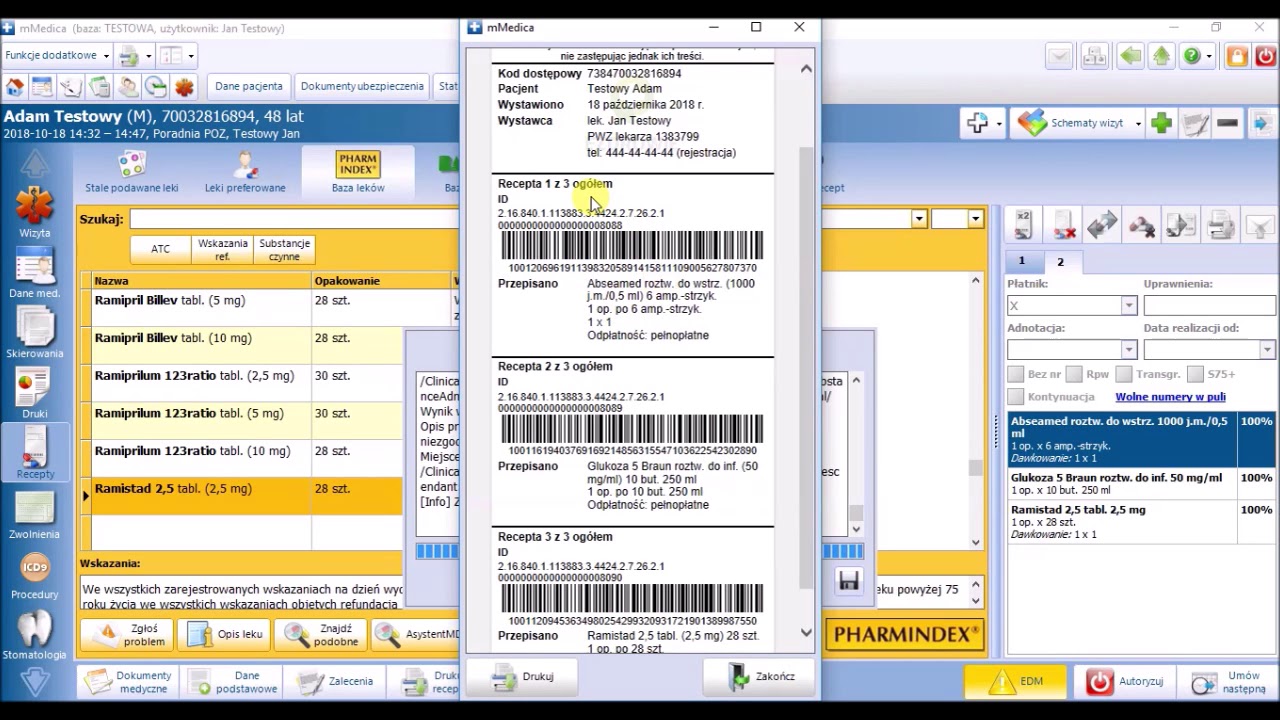Viewport: 1280px width, 720px height.
Task: Click the printer icon in prescription toolbar
Action: pos(1220,224)
